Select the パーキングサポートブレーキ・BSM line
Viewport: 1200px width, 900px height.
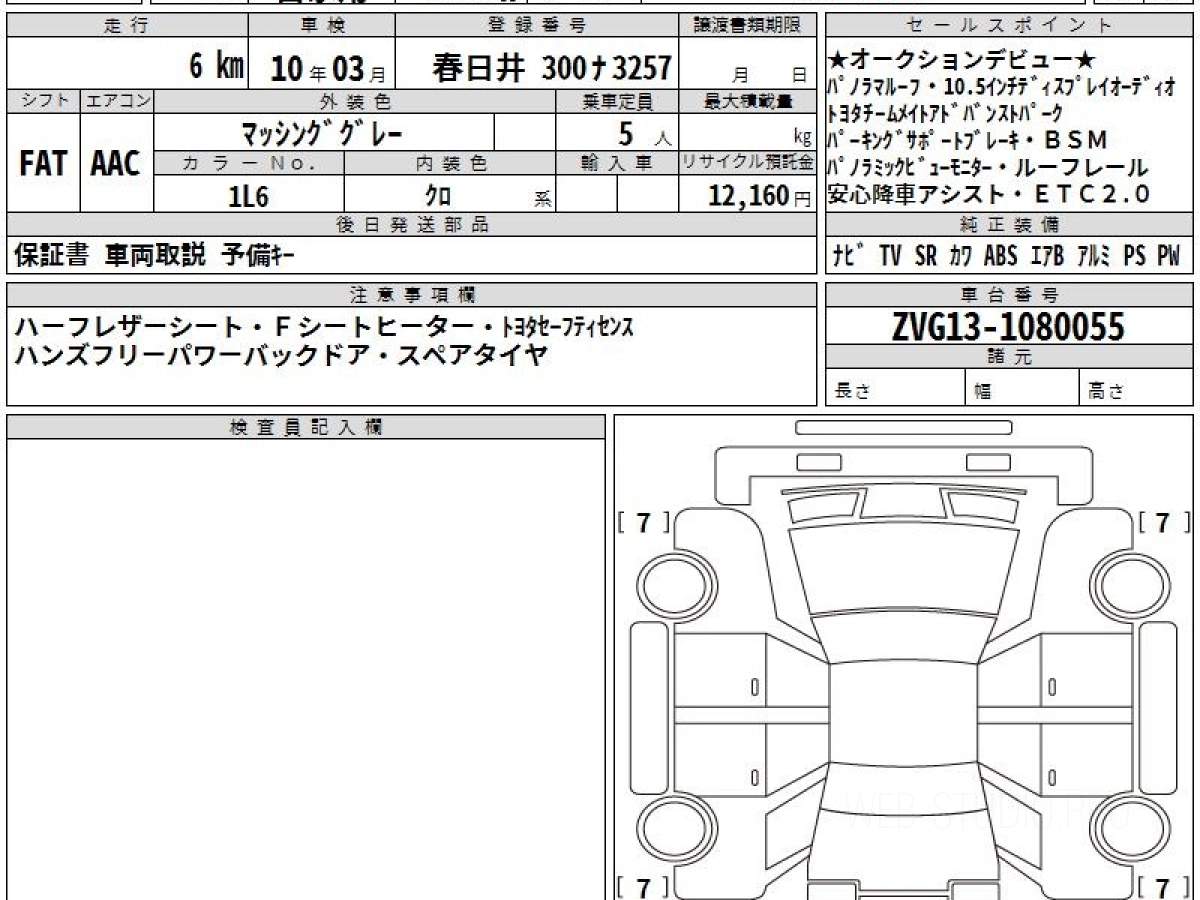point(968,141)
